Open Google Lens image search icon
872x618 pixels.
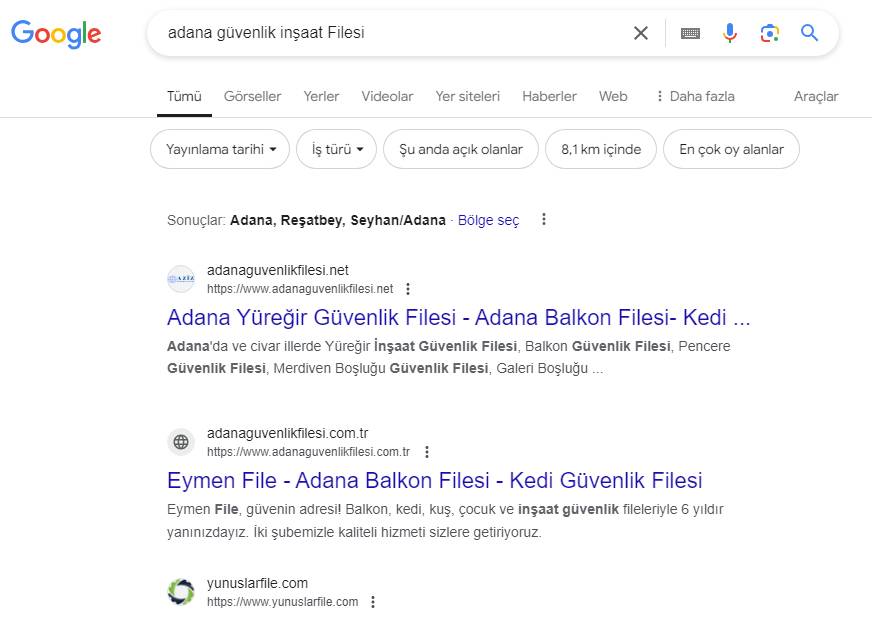click(x=769, y=33)
